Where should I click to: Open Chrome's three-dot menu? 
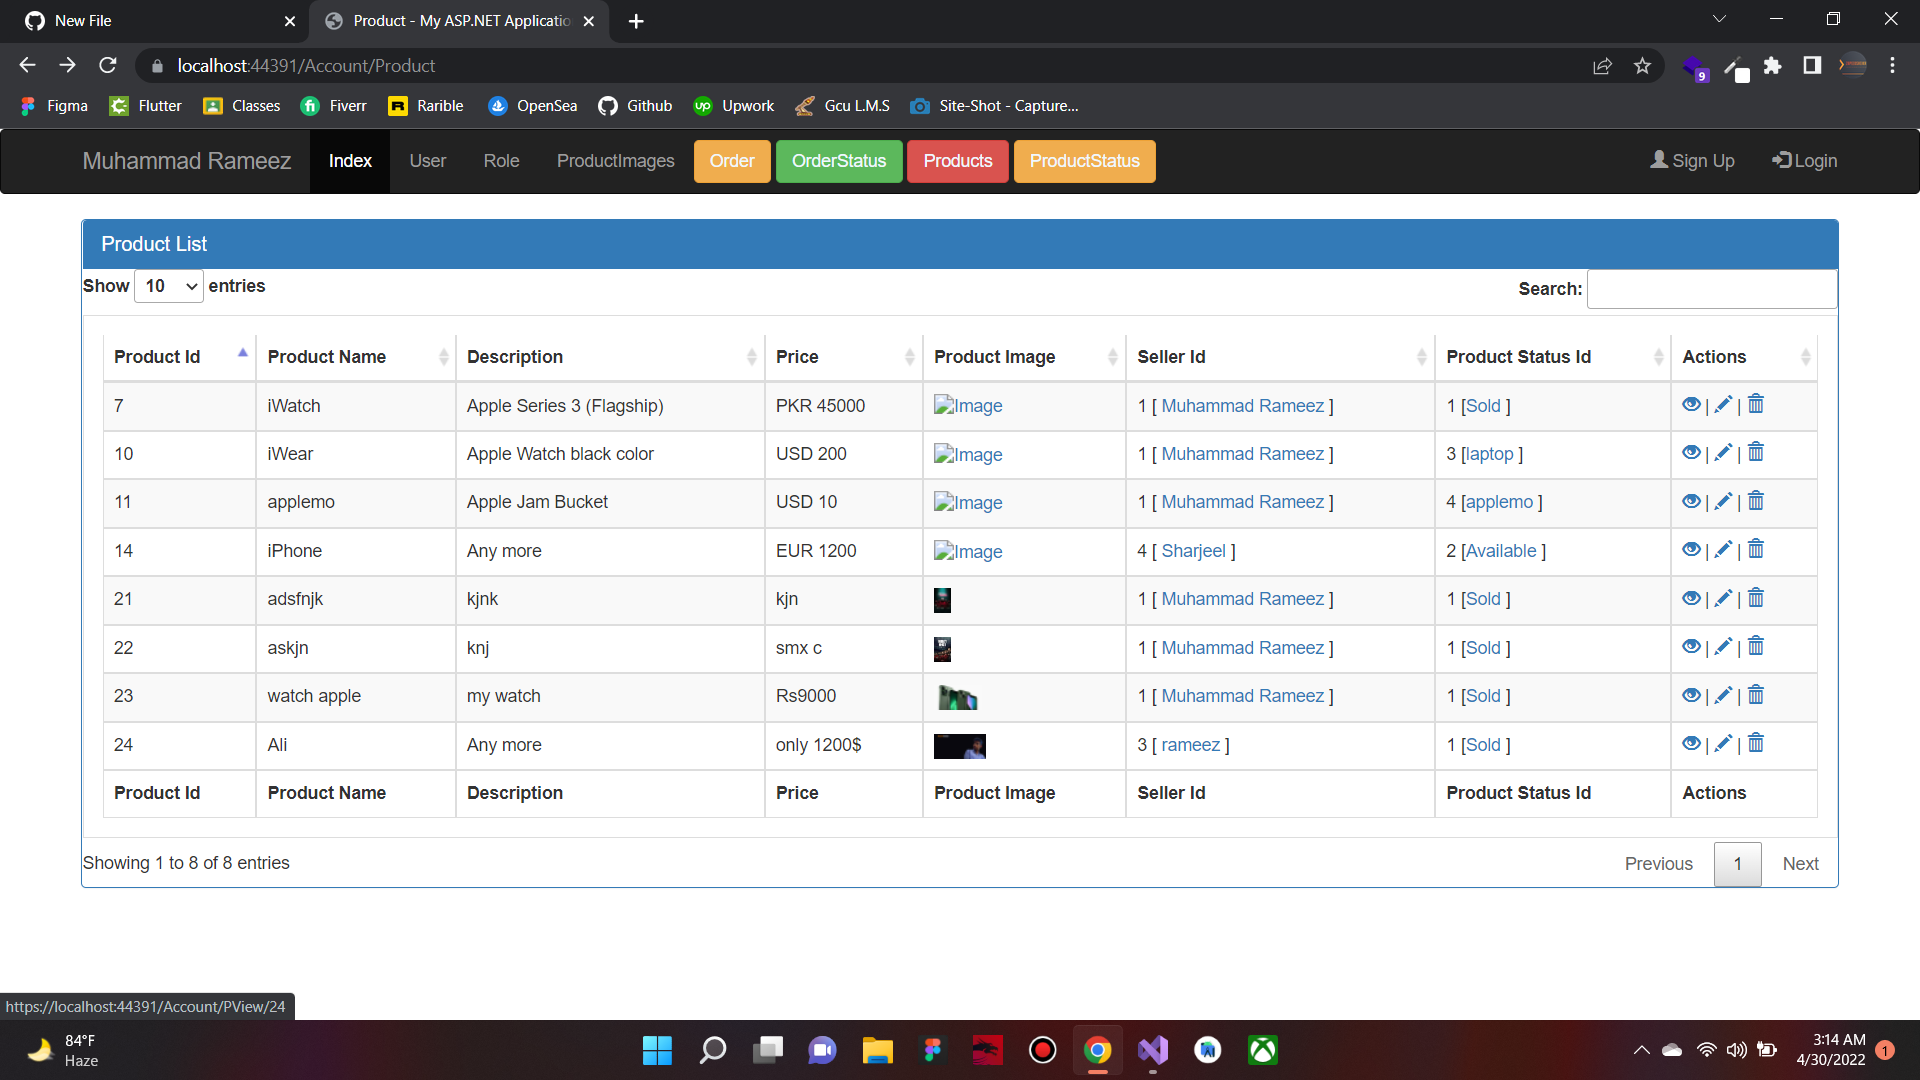(1892, 65)
